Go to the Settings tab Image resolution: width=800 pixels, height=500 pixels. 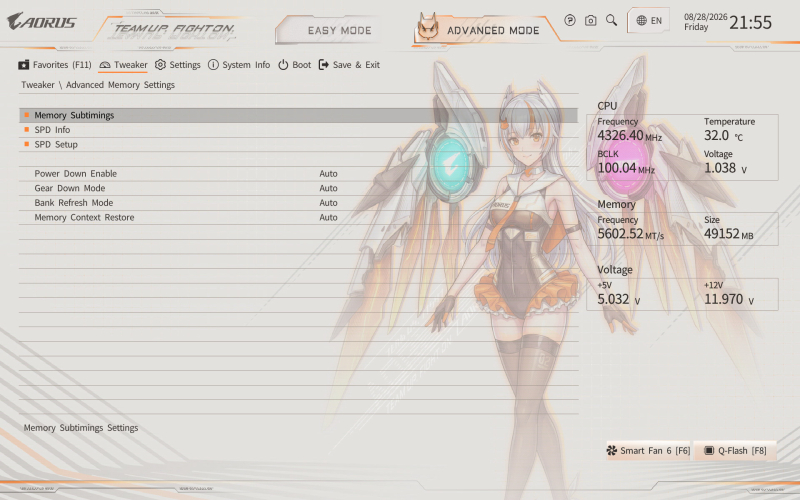[x=178, y=65]
